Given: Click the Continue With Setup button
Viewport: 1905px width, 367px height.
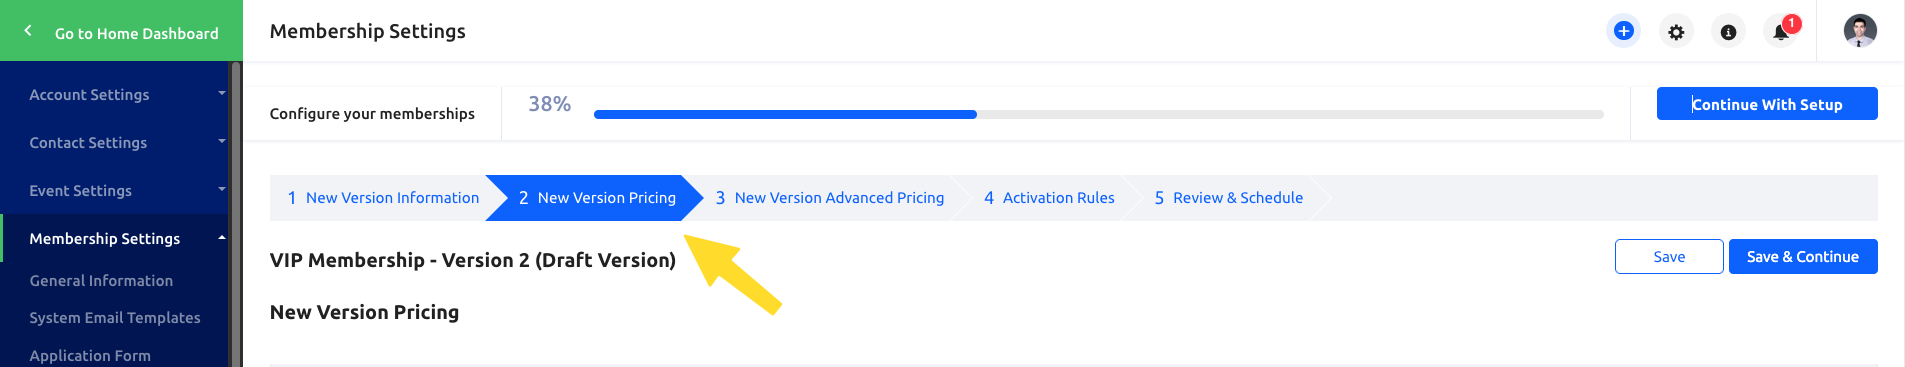Looking at the screenshot, I should point(1767,104).
